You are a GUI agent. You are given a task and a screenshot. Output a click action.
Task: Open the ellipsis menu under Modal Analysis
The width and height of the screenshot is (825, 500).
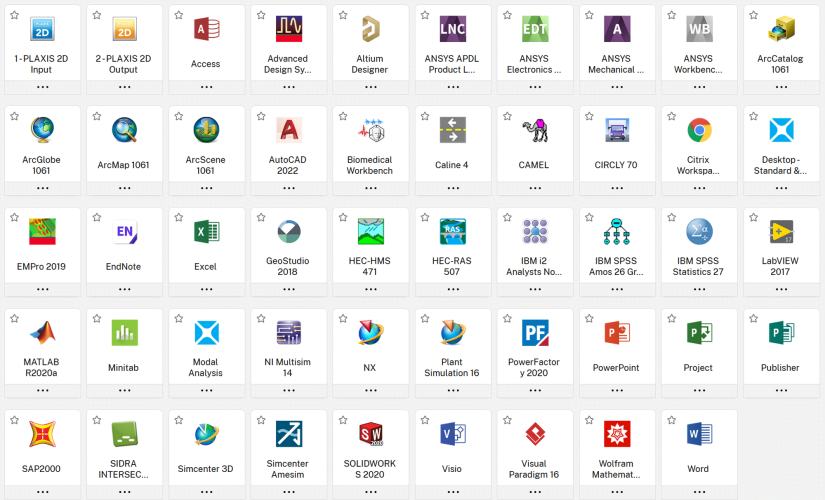coord(206,391)
